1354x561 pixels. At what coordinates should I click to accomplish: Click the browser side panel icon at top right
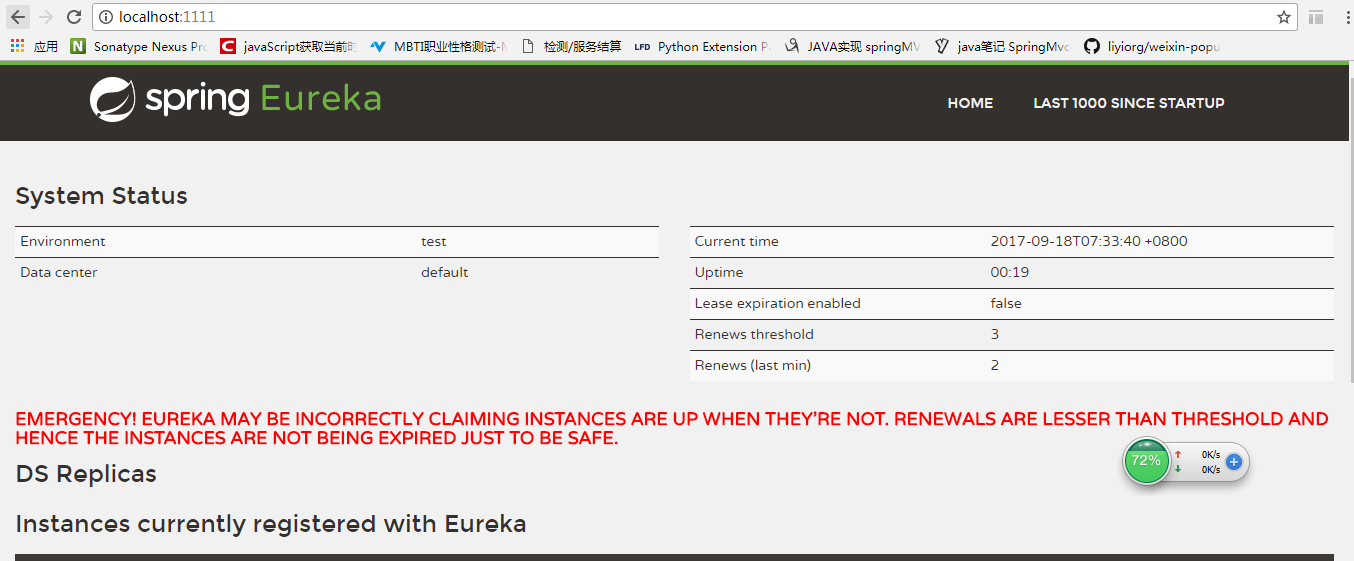[x=1316, y=17]
